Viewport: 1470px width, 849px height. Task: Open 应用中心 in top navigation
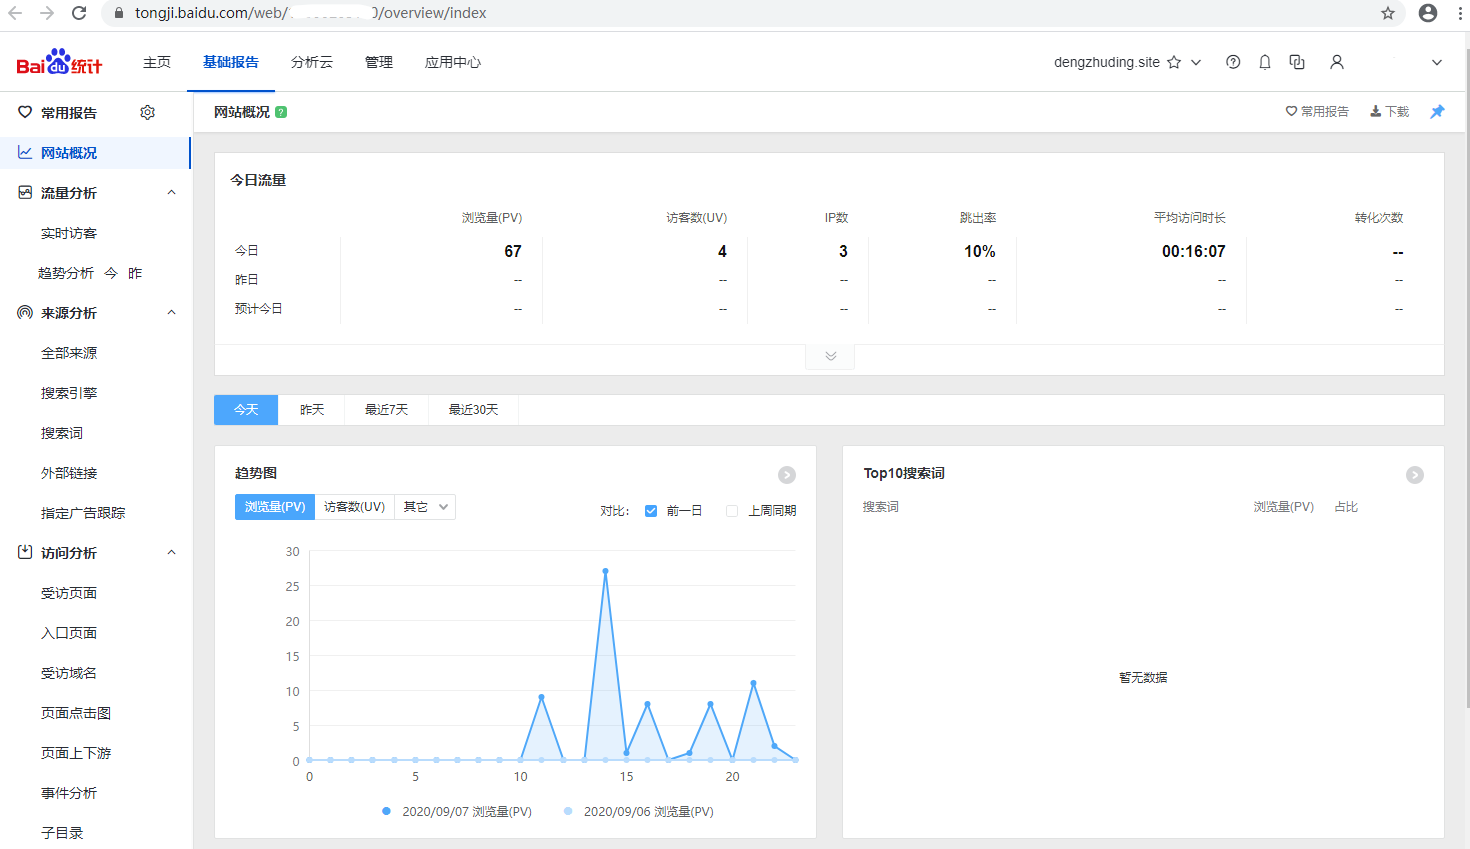pyautogui.click(x=453, y=62)
